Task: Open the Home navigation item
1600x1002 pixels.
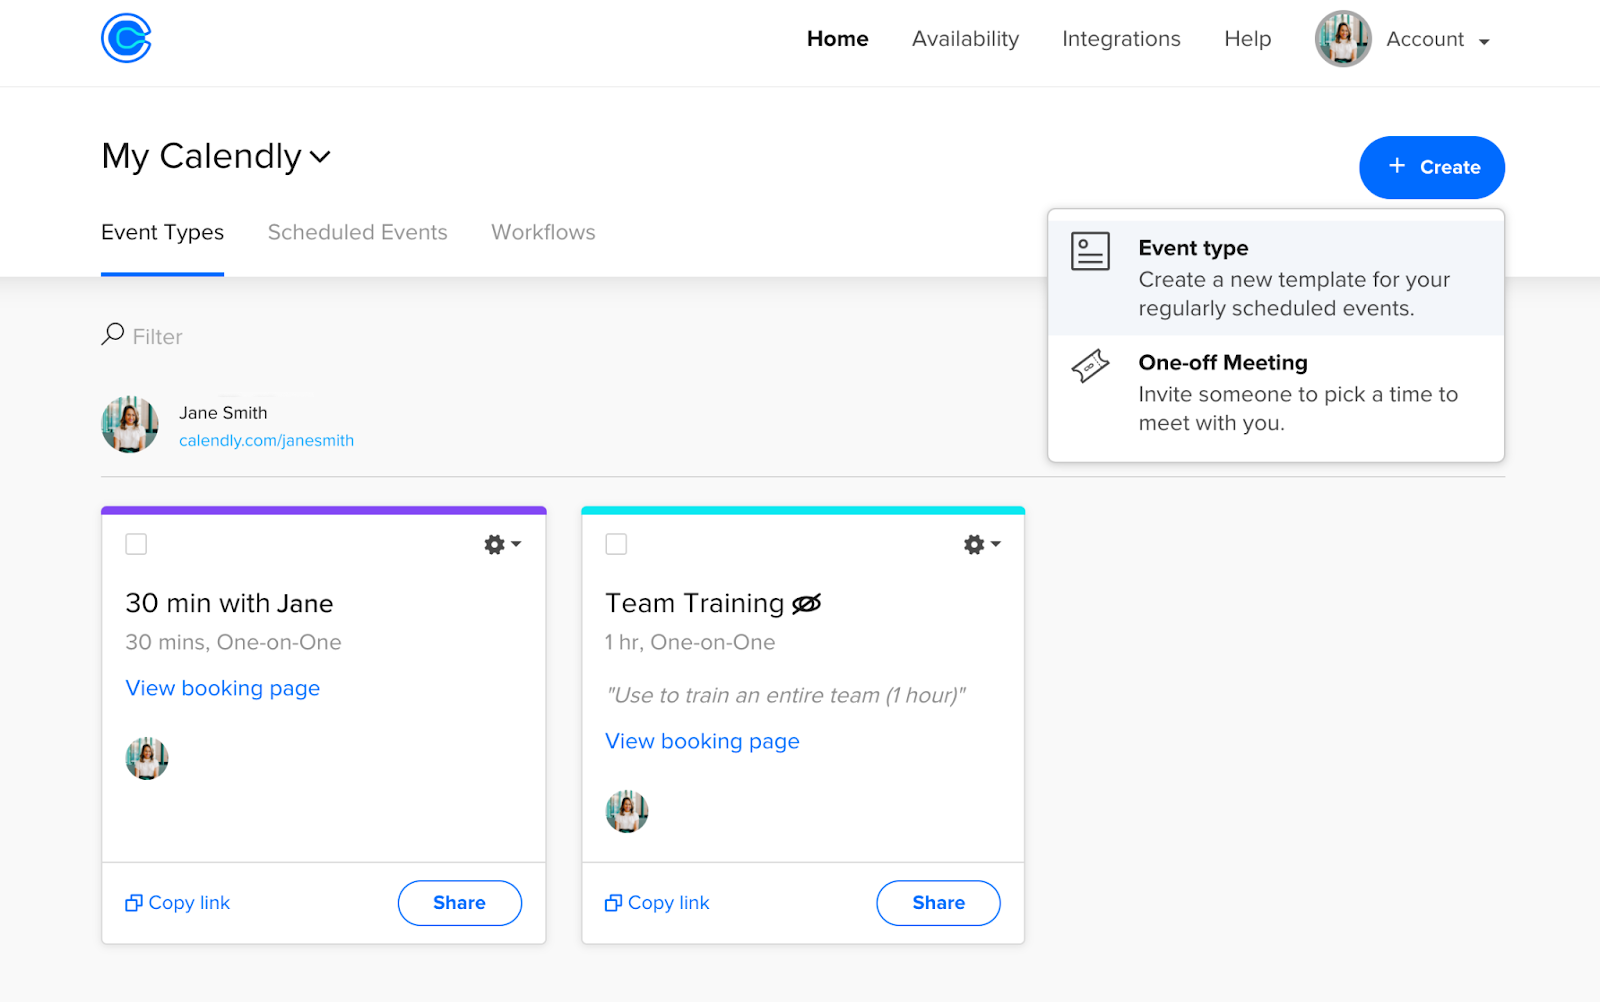Action: 838,39
